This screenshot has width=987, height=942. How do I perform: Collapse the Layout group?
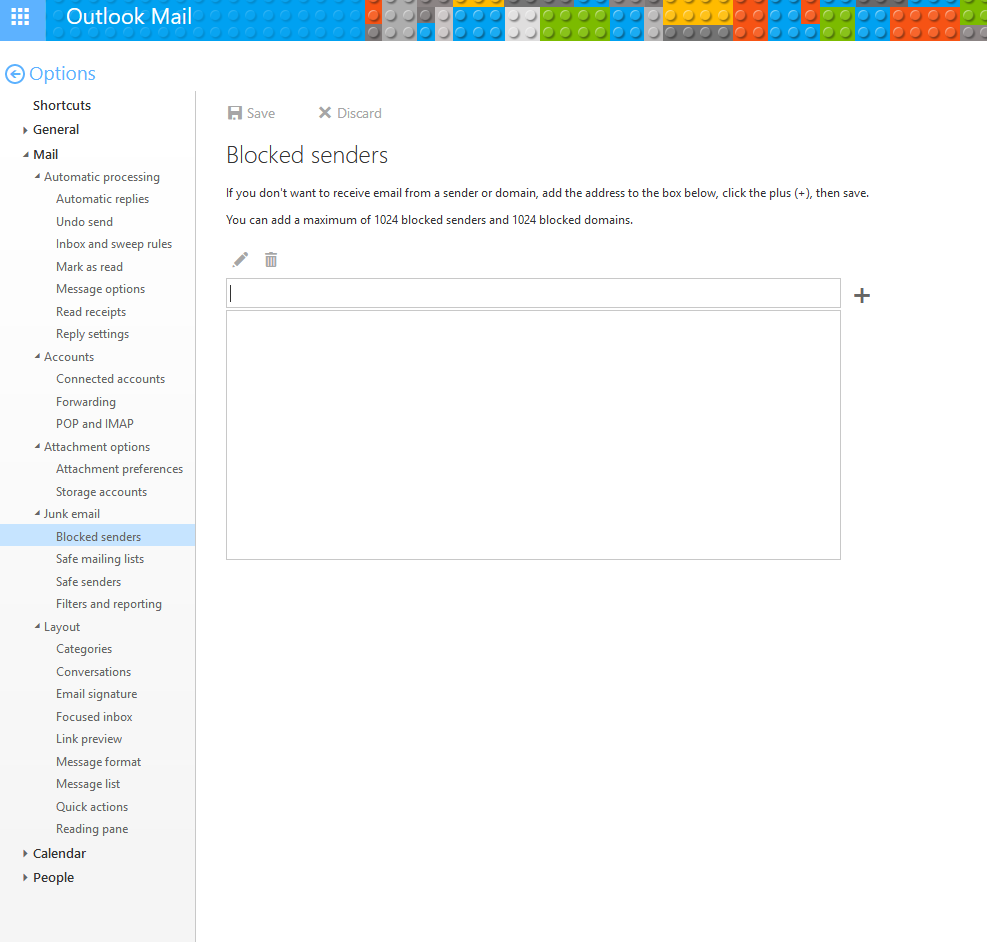pyautogui.click(x=37, y=627)
